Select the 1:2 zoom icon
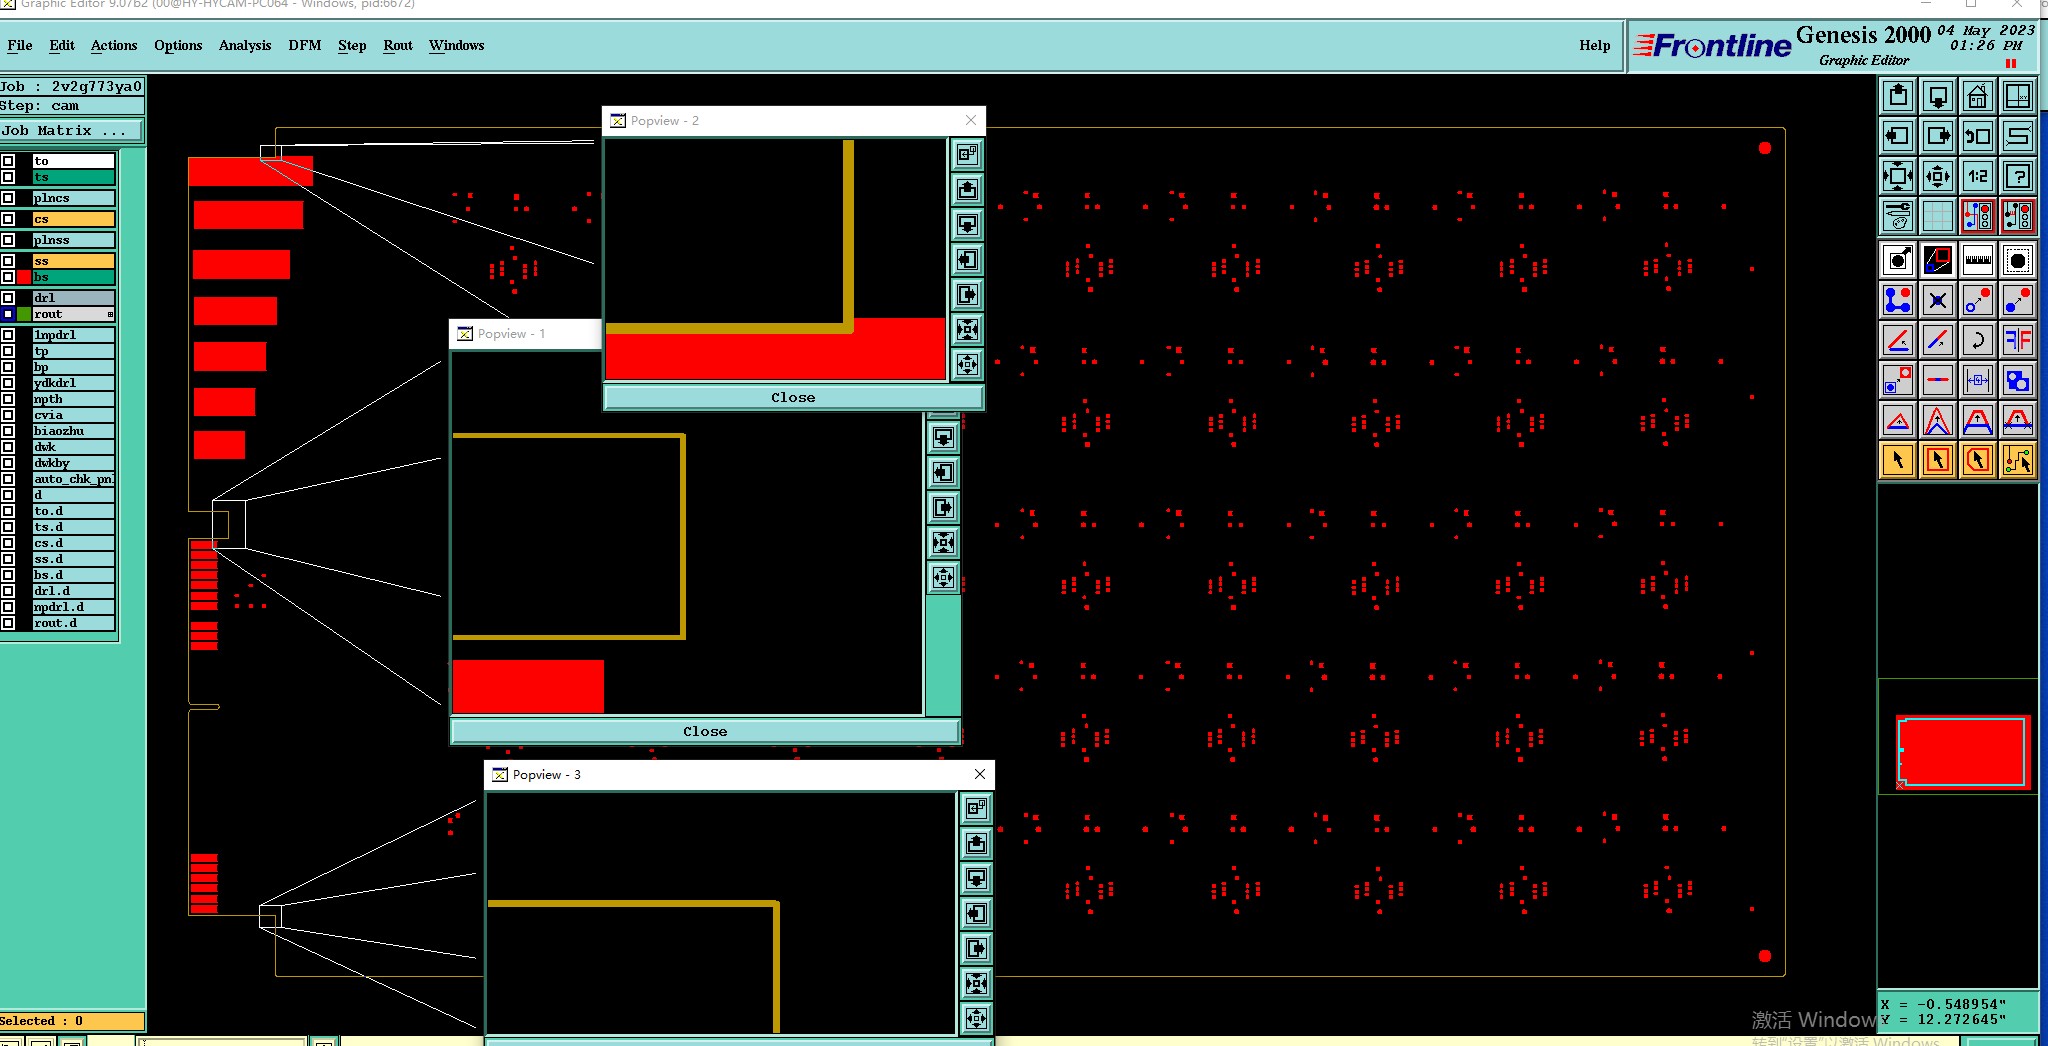 (1977, 177)
